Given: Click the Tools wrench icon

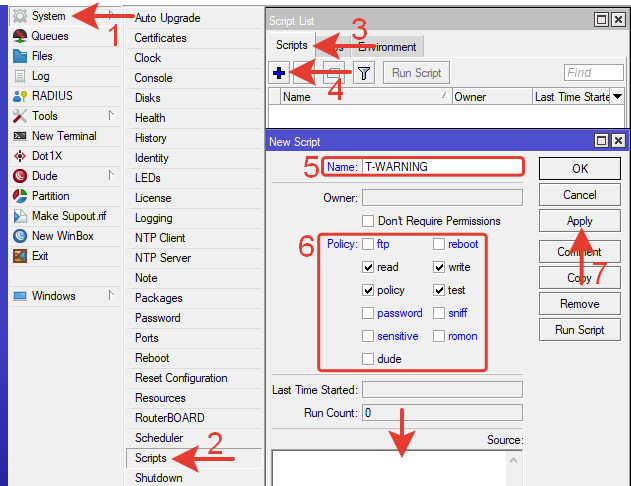Looking at the screenshot, I should [20, 116].
